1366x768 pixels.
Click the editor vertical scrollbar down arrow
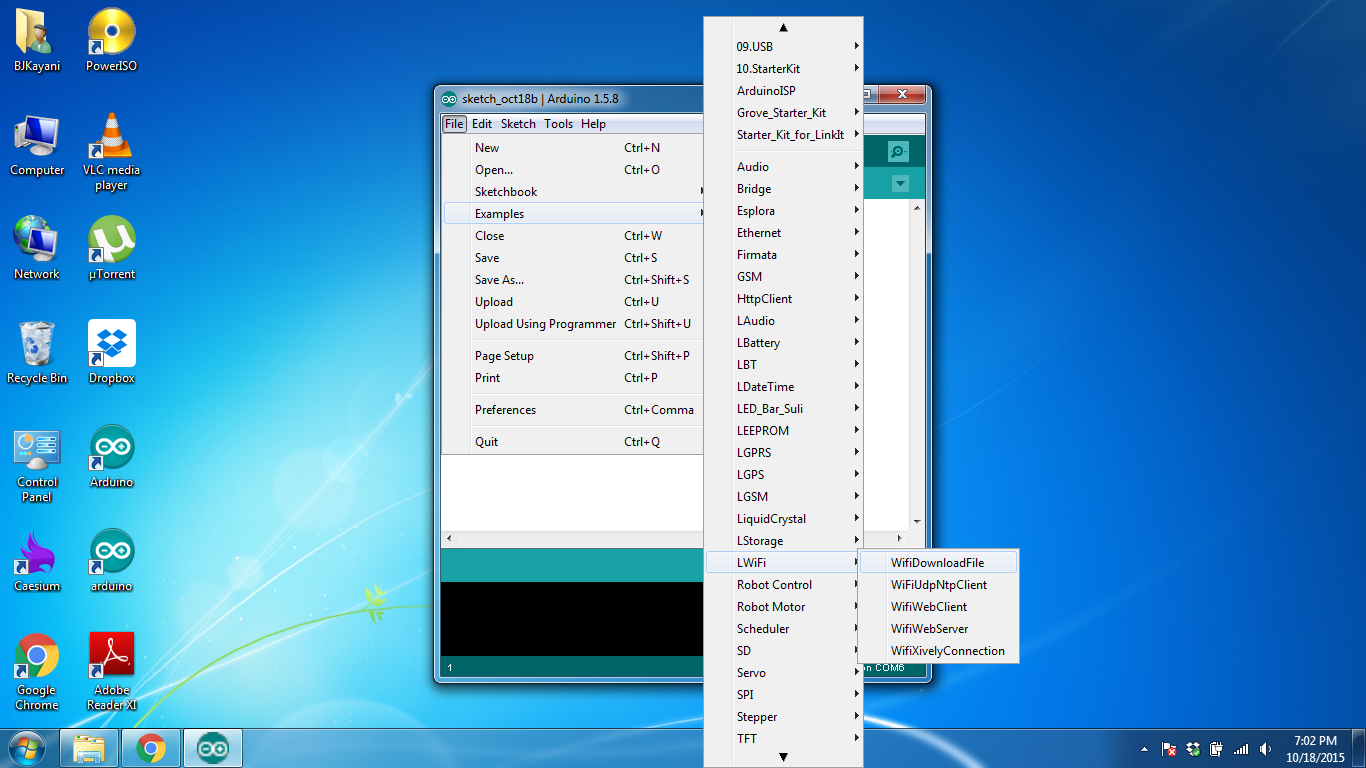[x=917, y=522]
